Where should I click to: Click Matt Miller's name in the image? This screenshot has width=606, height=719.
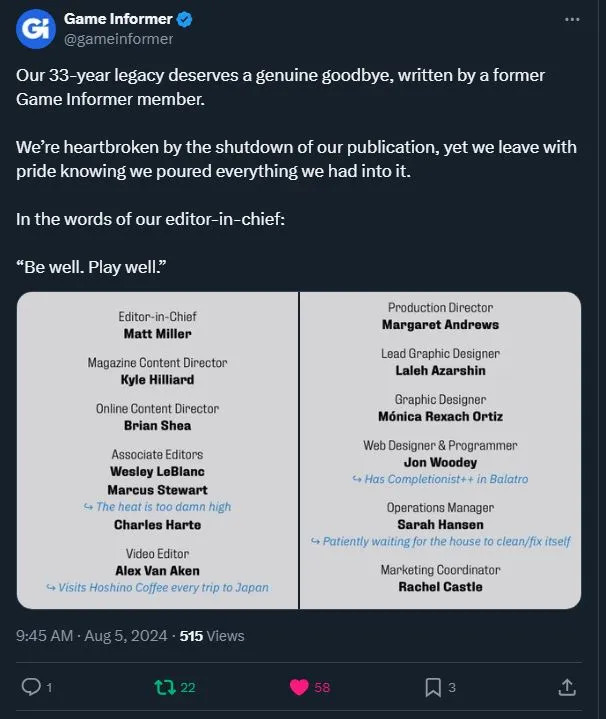157,334
